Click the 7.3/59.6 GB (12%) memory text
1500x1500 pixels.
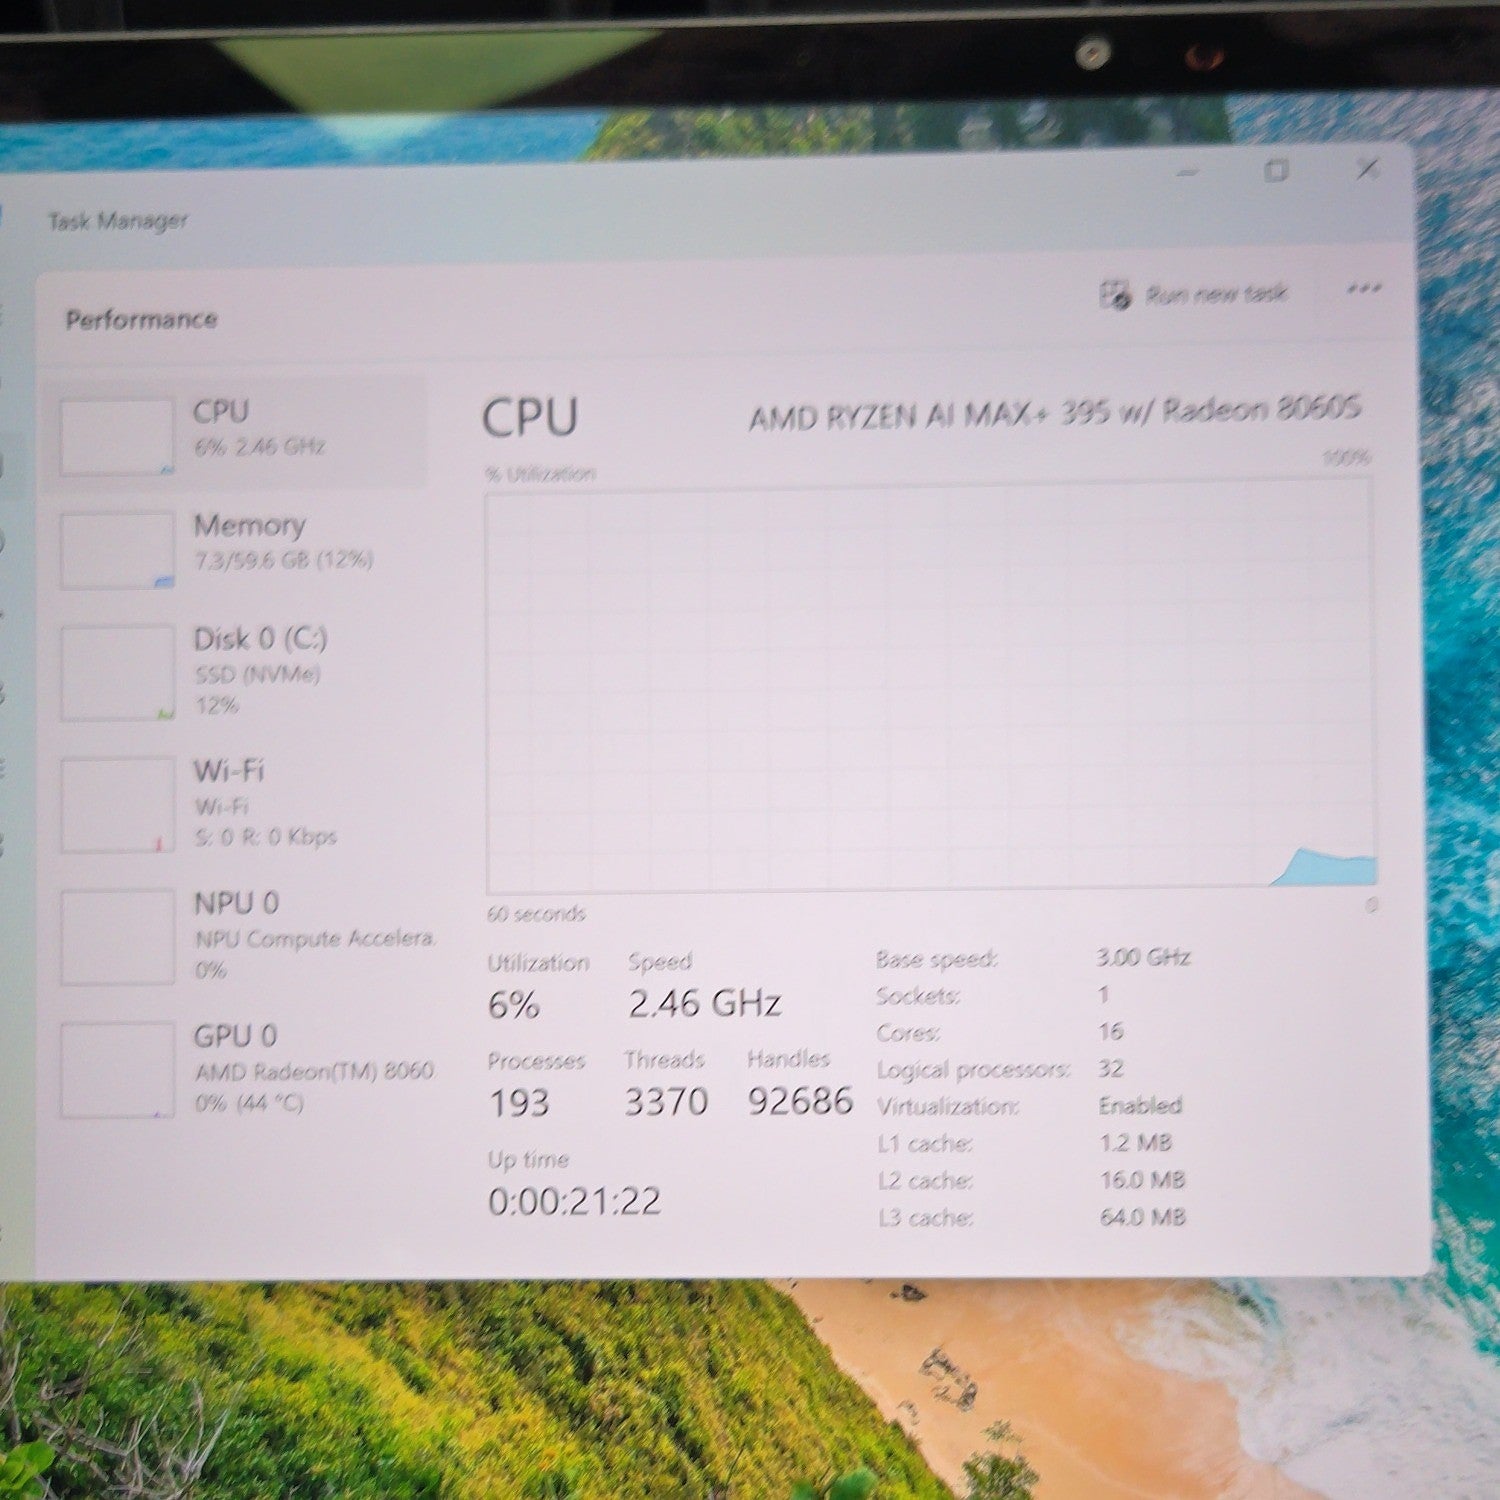[284, 560]
